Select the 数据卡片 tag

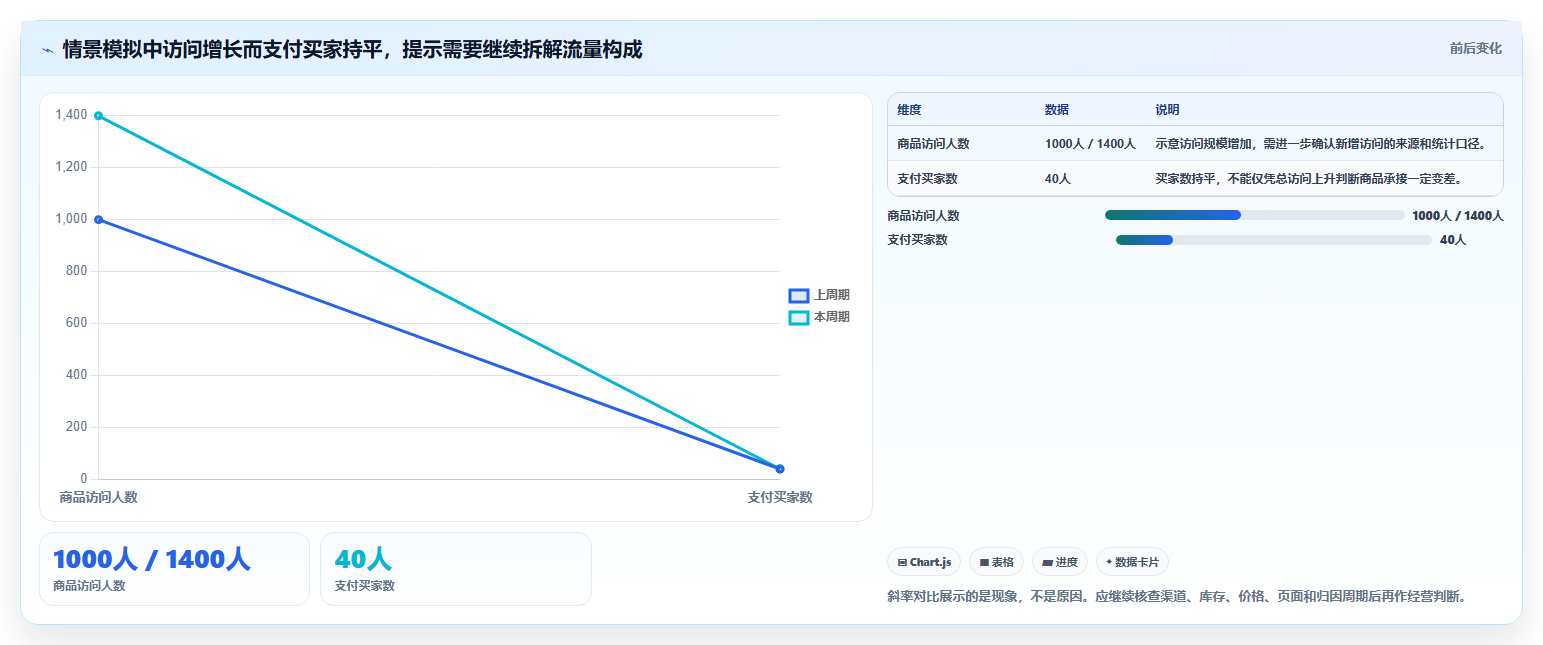pyautogui.click(x=1132, y=562)
